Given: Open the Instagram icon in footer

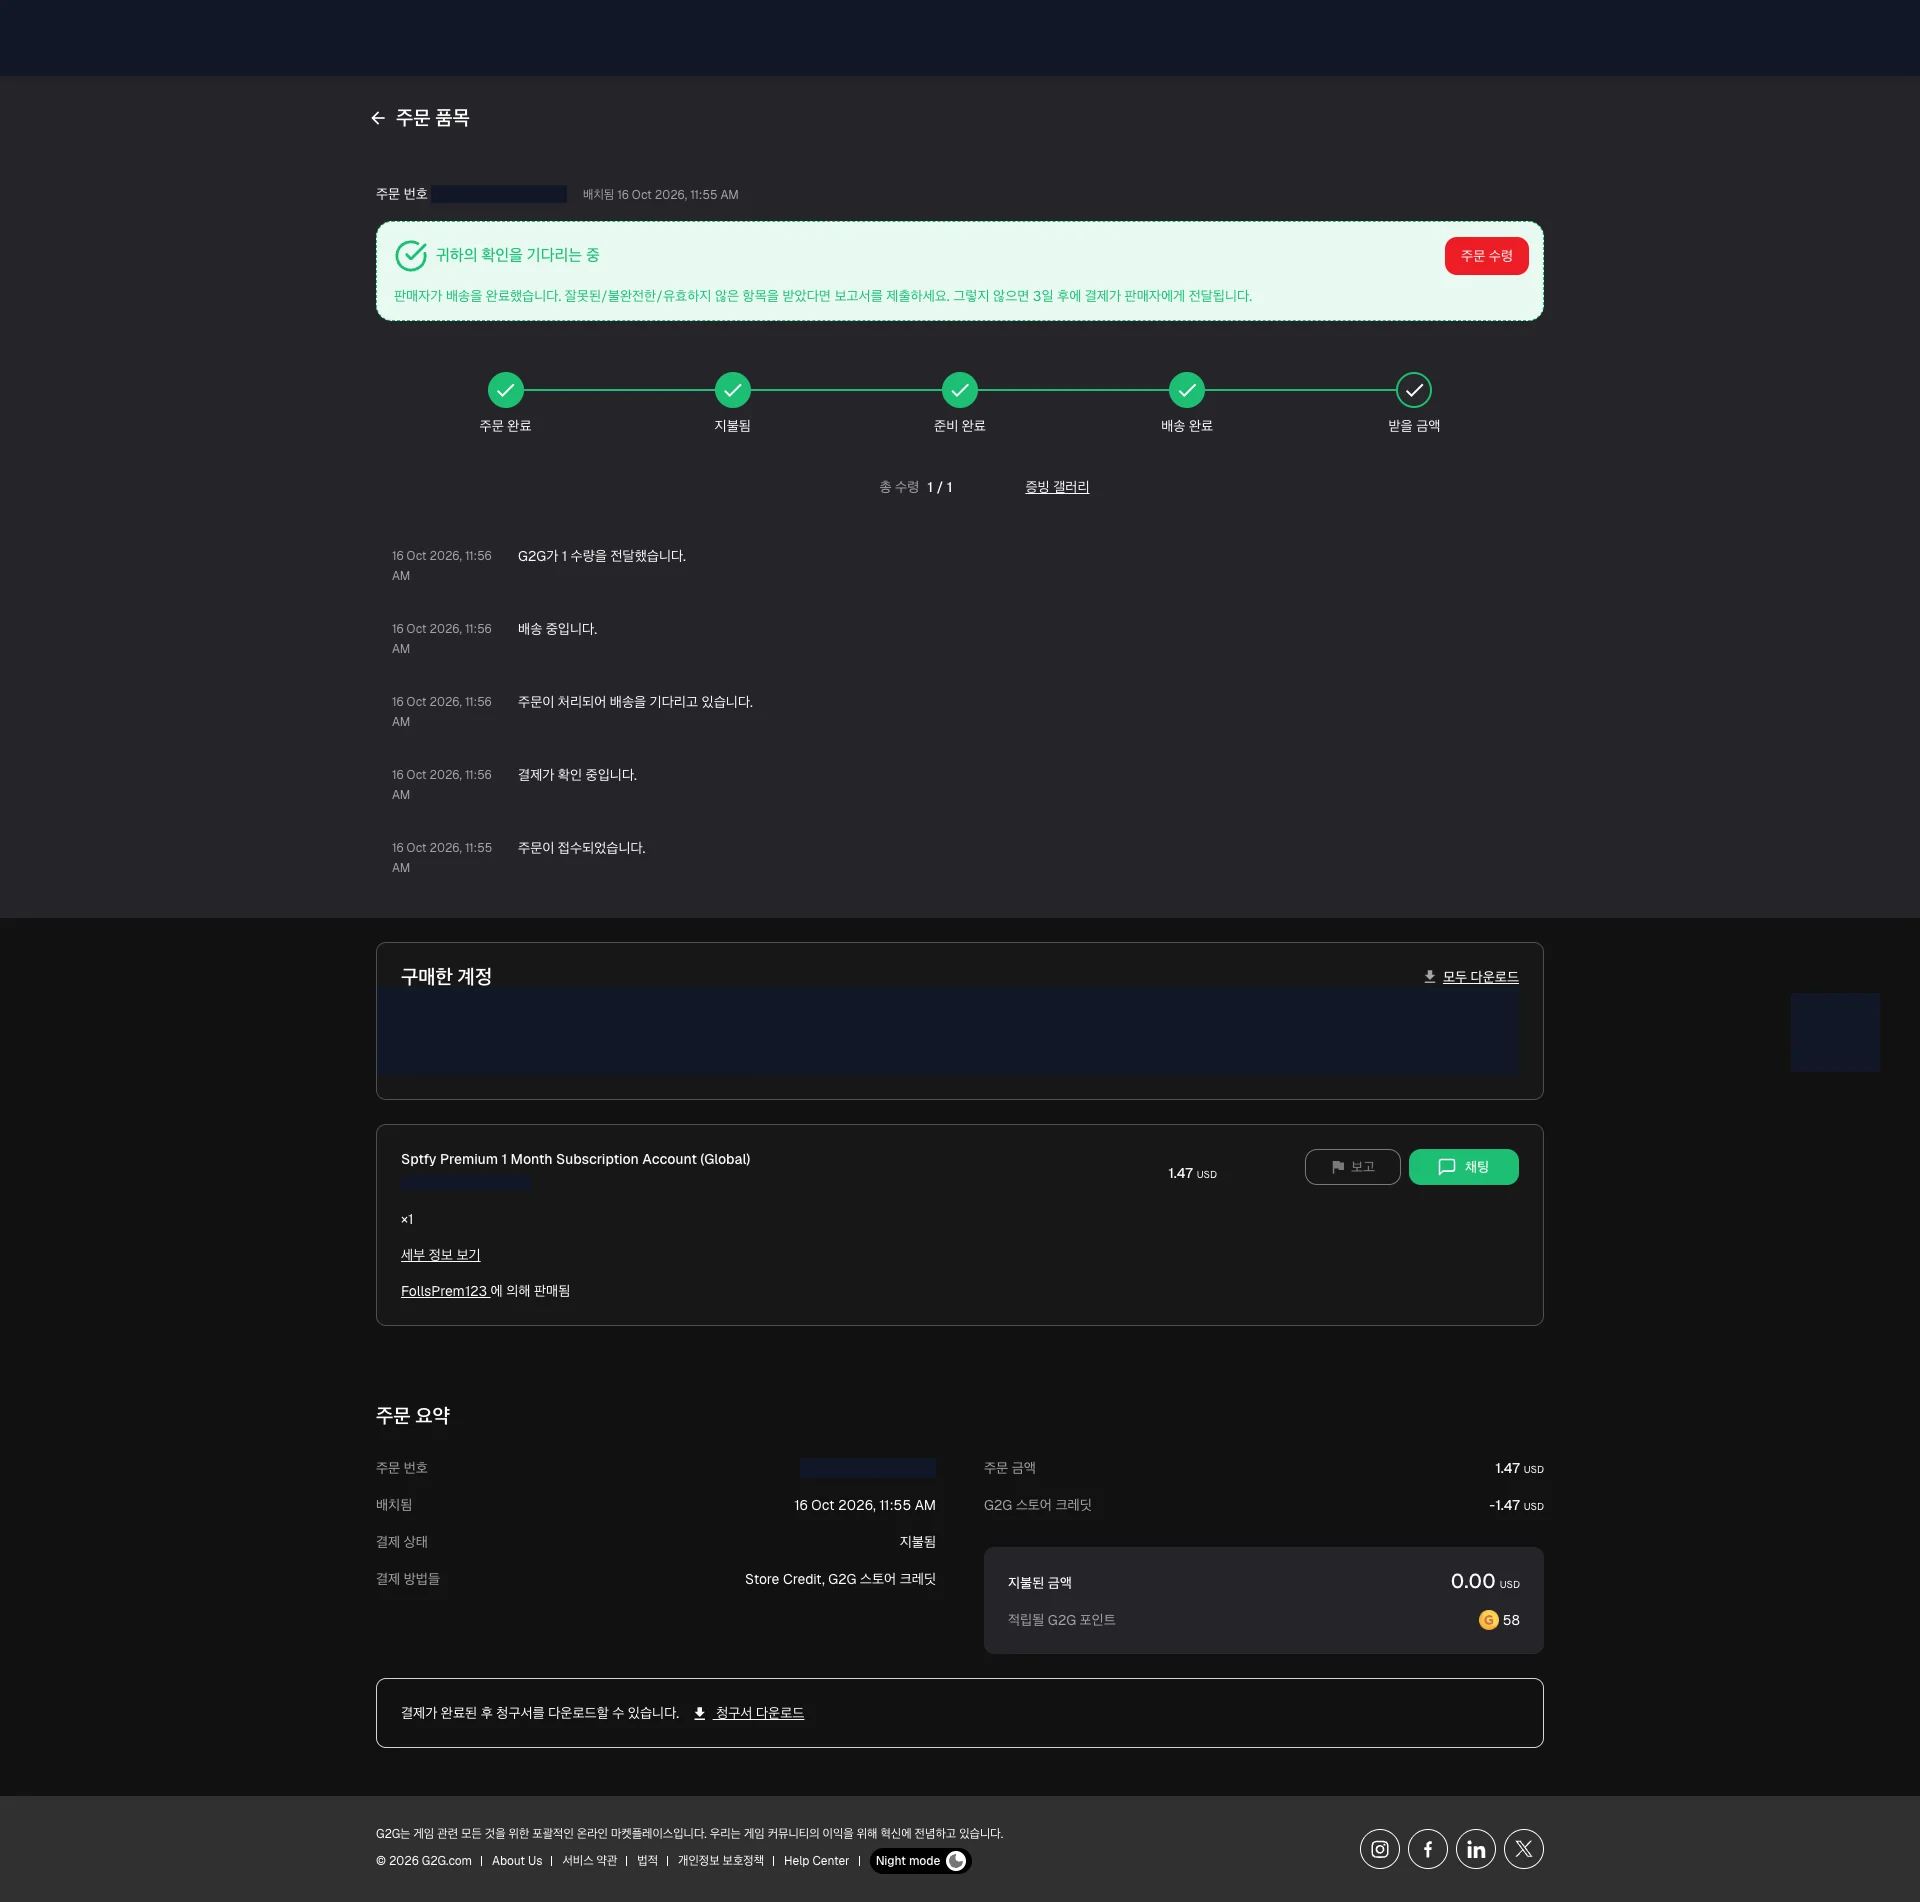Looking at the screenshot, I should point(1380,1849).
